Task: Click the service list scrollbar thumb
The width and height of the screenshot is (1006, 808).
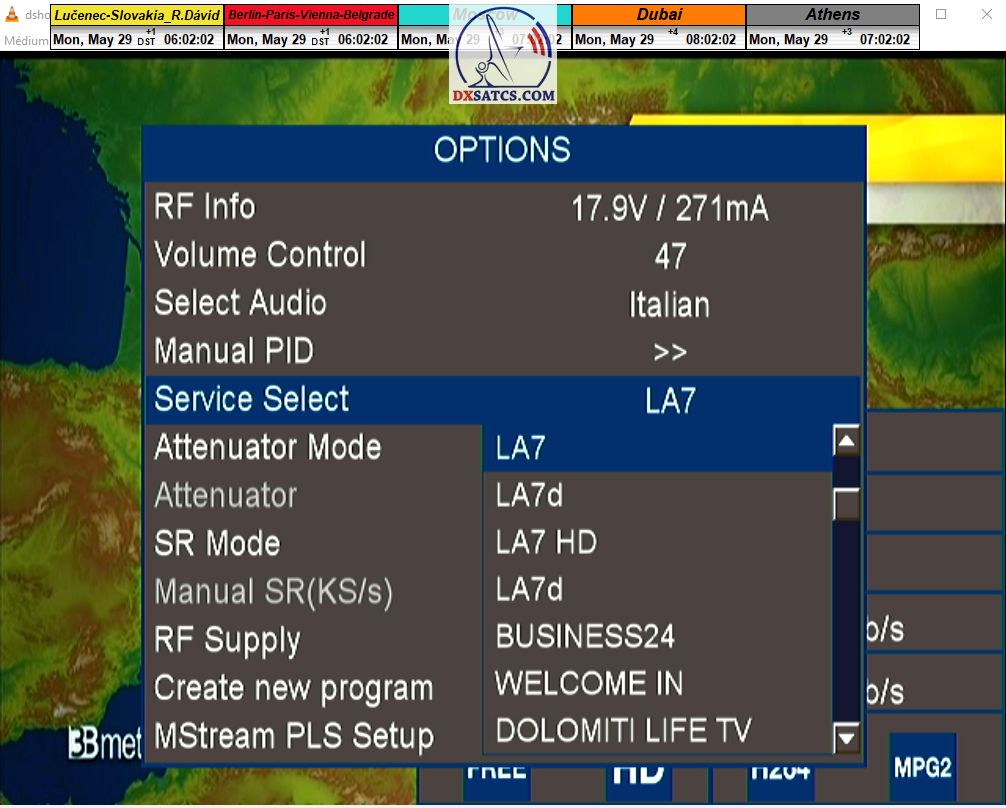Action: (846, 504)
